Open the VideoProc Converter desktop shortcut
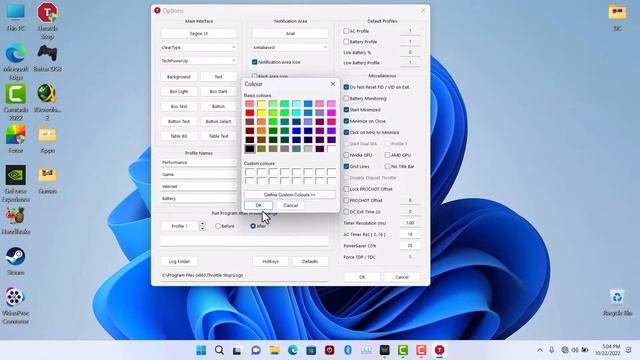Viewport: 640px width, 360px height. 16,305
